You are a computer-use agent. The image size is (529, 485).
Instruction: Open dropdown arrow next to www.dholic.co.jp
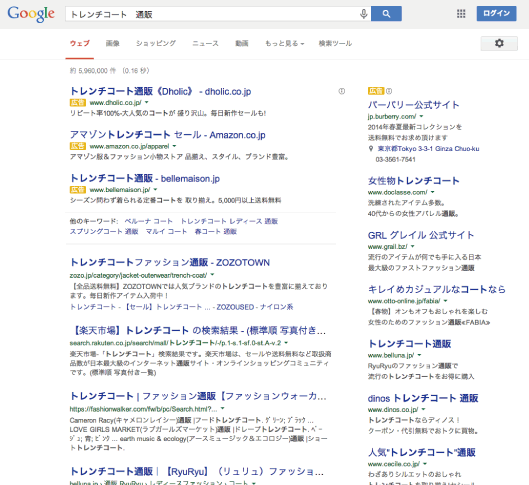click(x=147, y=102)
